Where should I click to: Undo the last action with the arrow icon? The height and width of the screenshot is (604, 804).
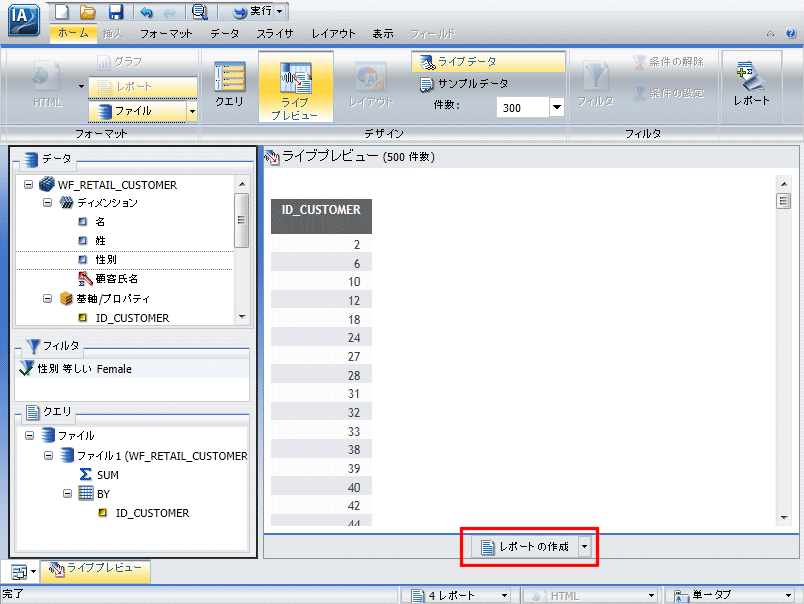(147, 11)
